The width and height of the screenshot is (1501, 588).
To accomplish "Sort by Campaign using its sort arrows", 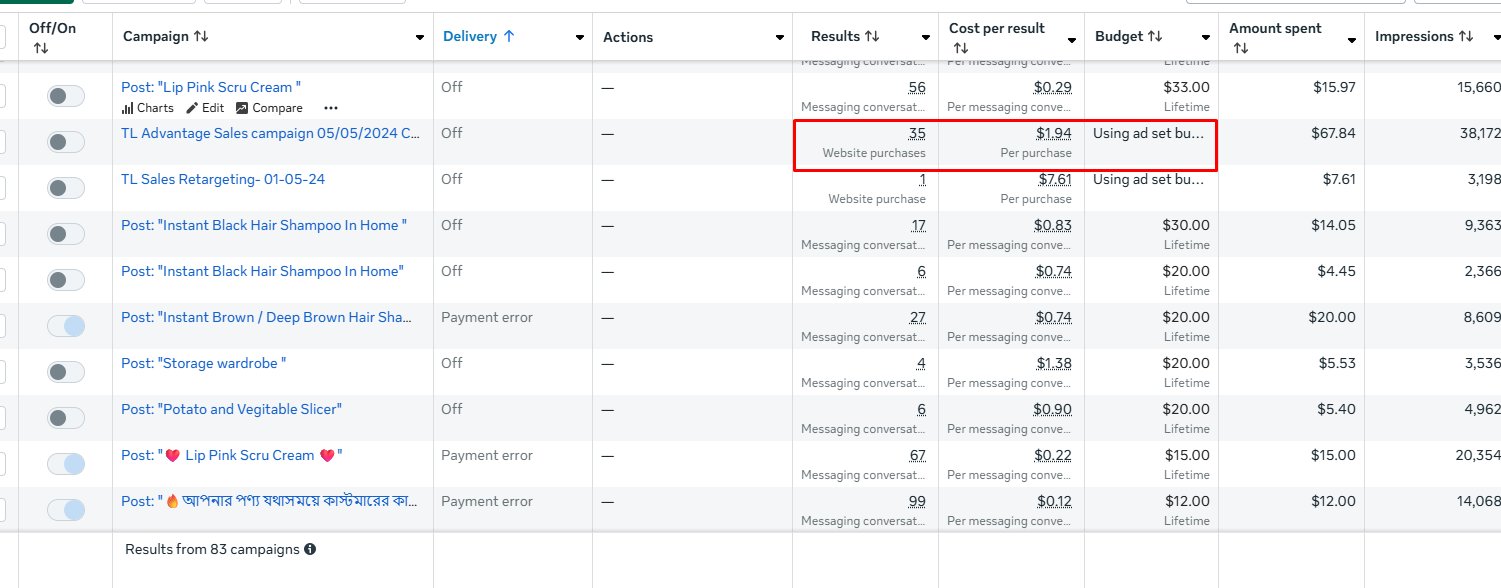I will pos(201,37).
